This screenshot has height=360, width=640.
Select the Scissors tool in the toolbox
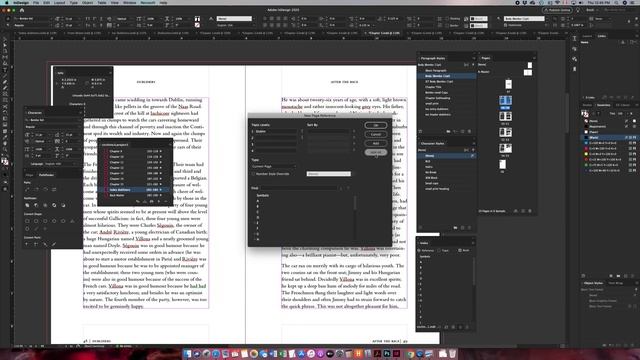[x=5, y=107]
